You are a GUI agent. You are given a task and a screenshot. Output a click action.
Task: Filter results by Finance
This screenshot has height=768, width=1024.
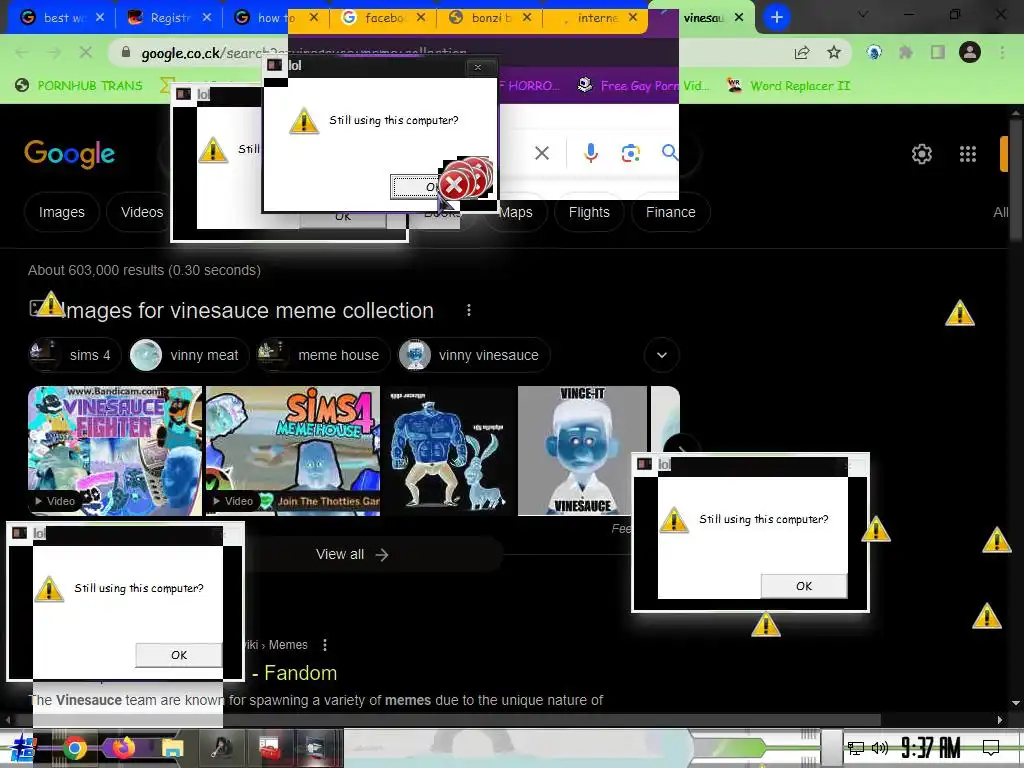(x=671, y=212)
